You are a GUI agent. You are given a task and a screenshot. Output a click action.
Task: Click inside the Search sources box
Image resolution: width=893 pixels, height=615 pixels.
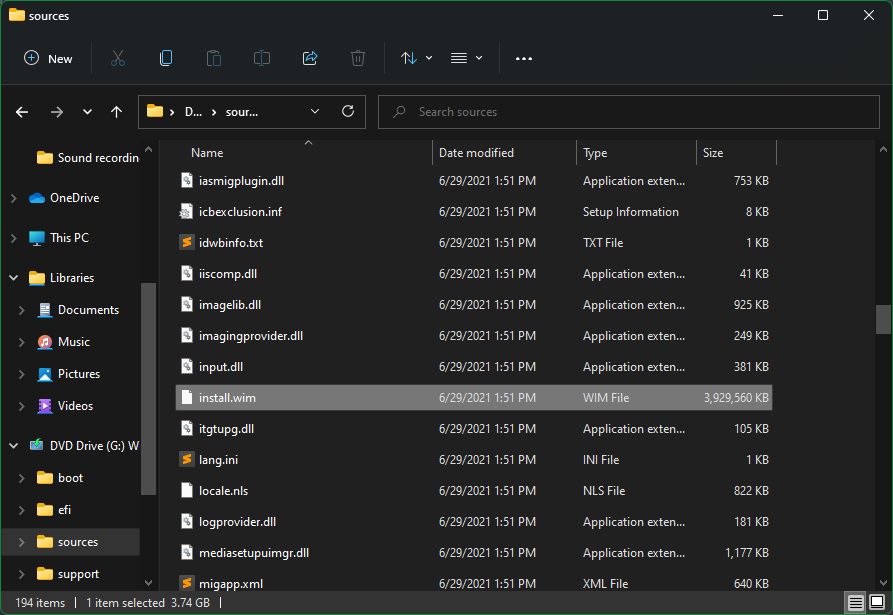click(x=629, y=111)
